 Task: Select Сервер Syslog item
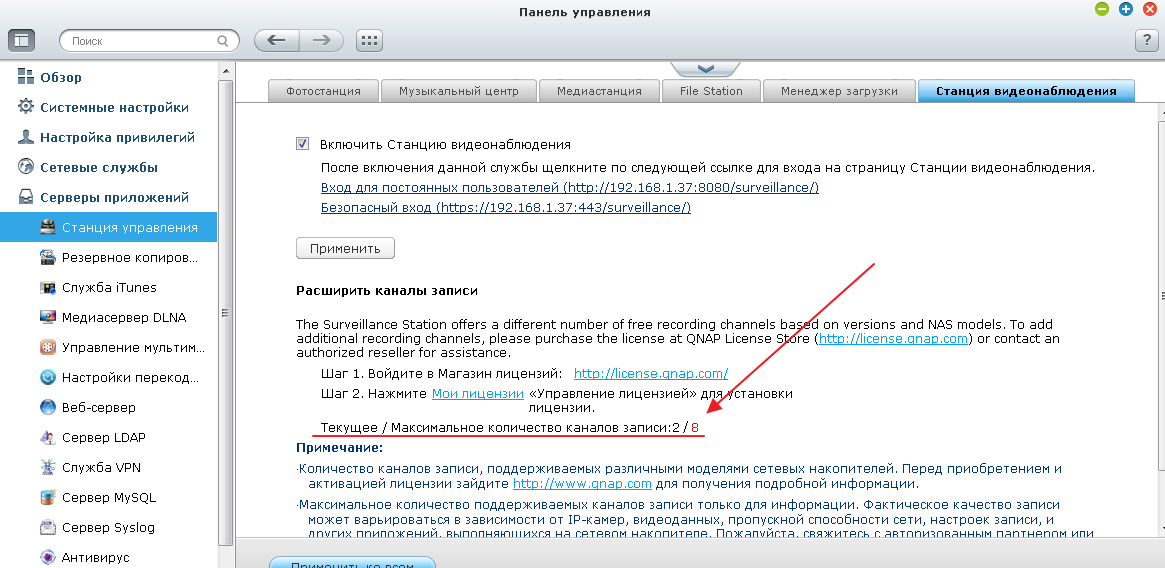click(108, 528)
